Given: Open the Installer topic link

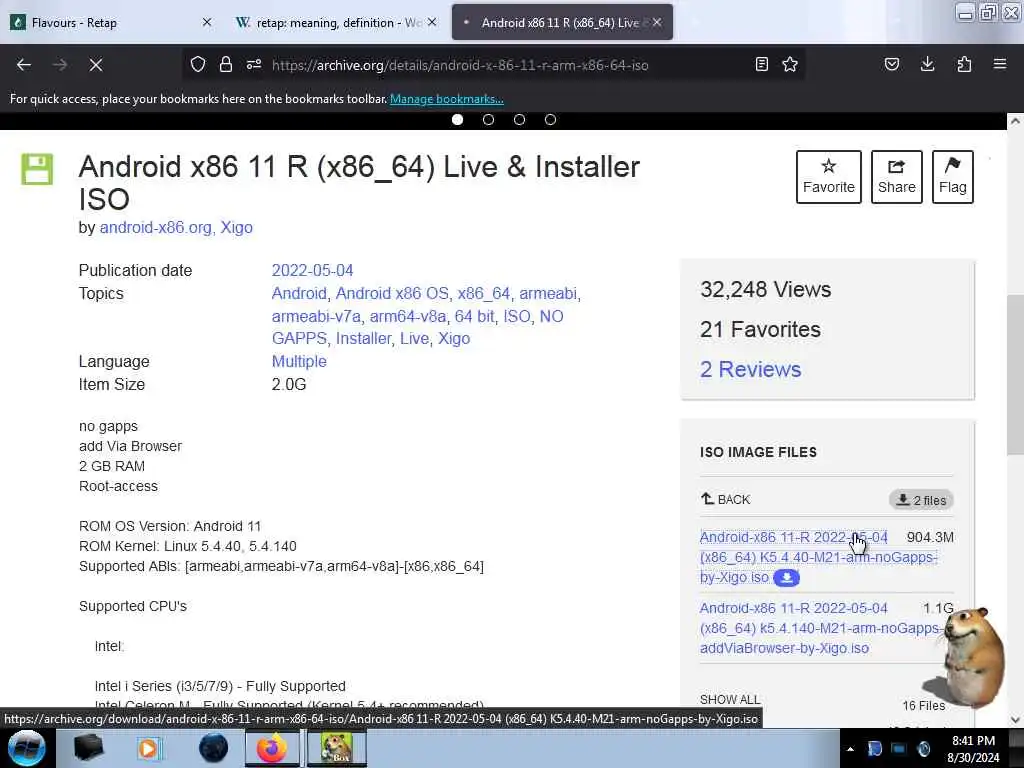Looking at the screenshot, I should [x=363, y=338].
